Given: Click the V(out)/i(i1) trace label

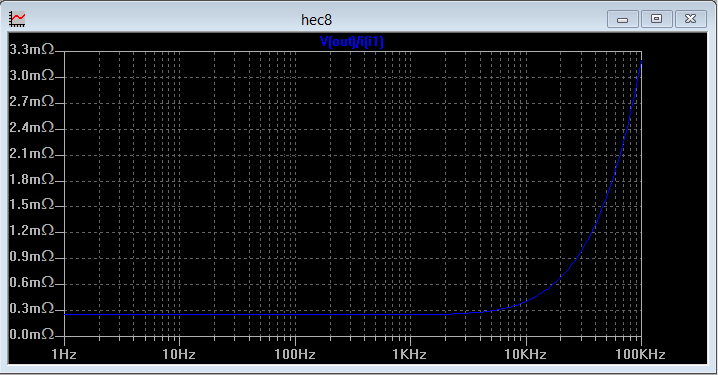Looking at the screenshot, I should (352, 42).
